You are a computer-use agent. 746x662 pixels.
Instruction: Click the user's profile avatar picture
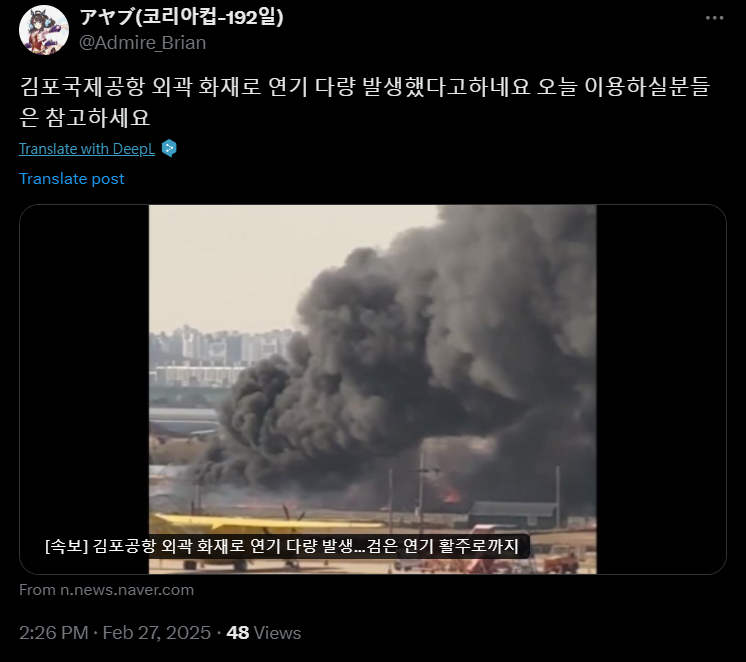tap(44, 30)
